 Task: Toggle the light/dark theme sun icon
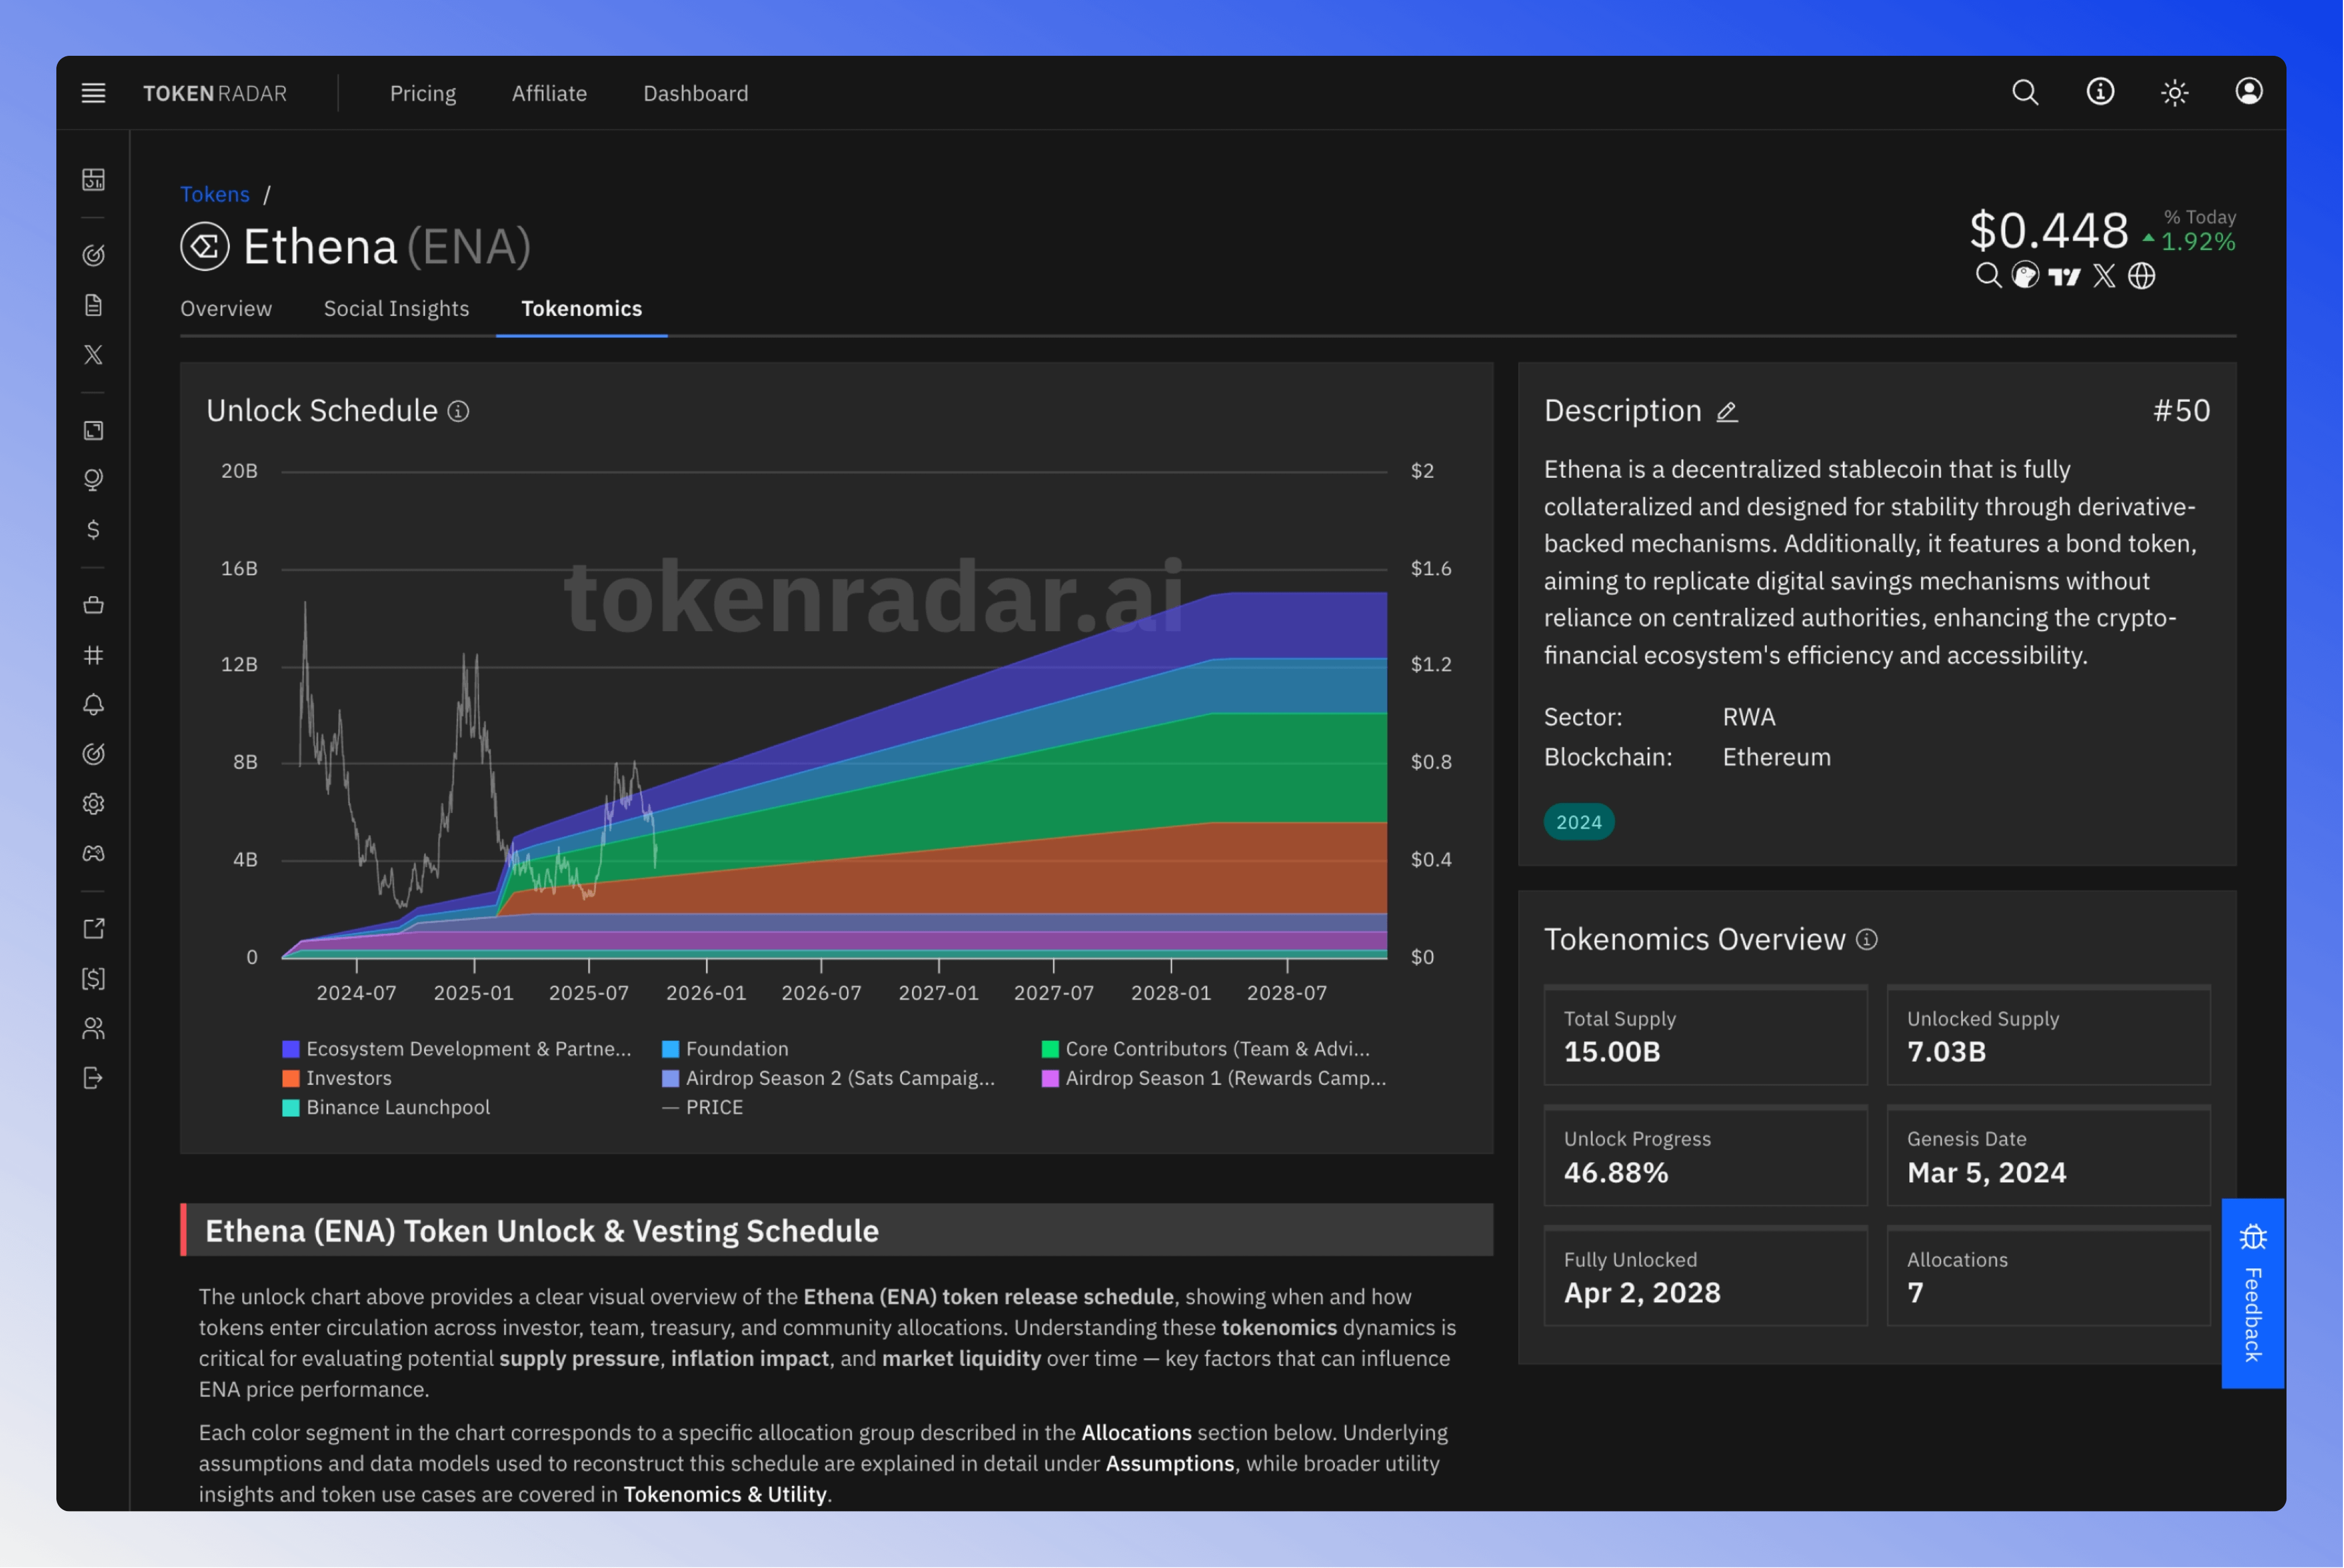pos(2174,93)
